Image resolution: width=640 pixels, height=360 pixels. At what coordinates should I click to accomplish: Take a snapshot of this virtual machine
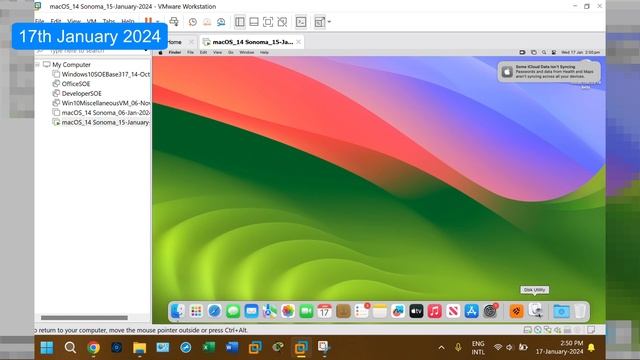pyautogui.click(x=193, y=22)
